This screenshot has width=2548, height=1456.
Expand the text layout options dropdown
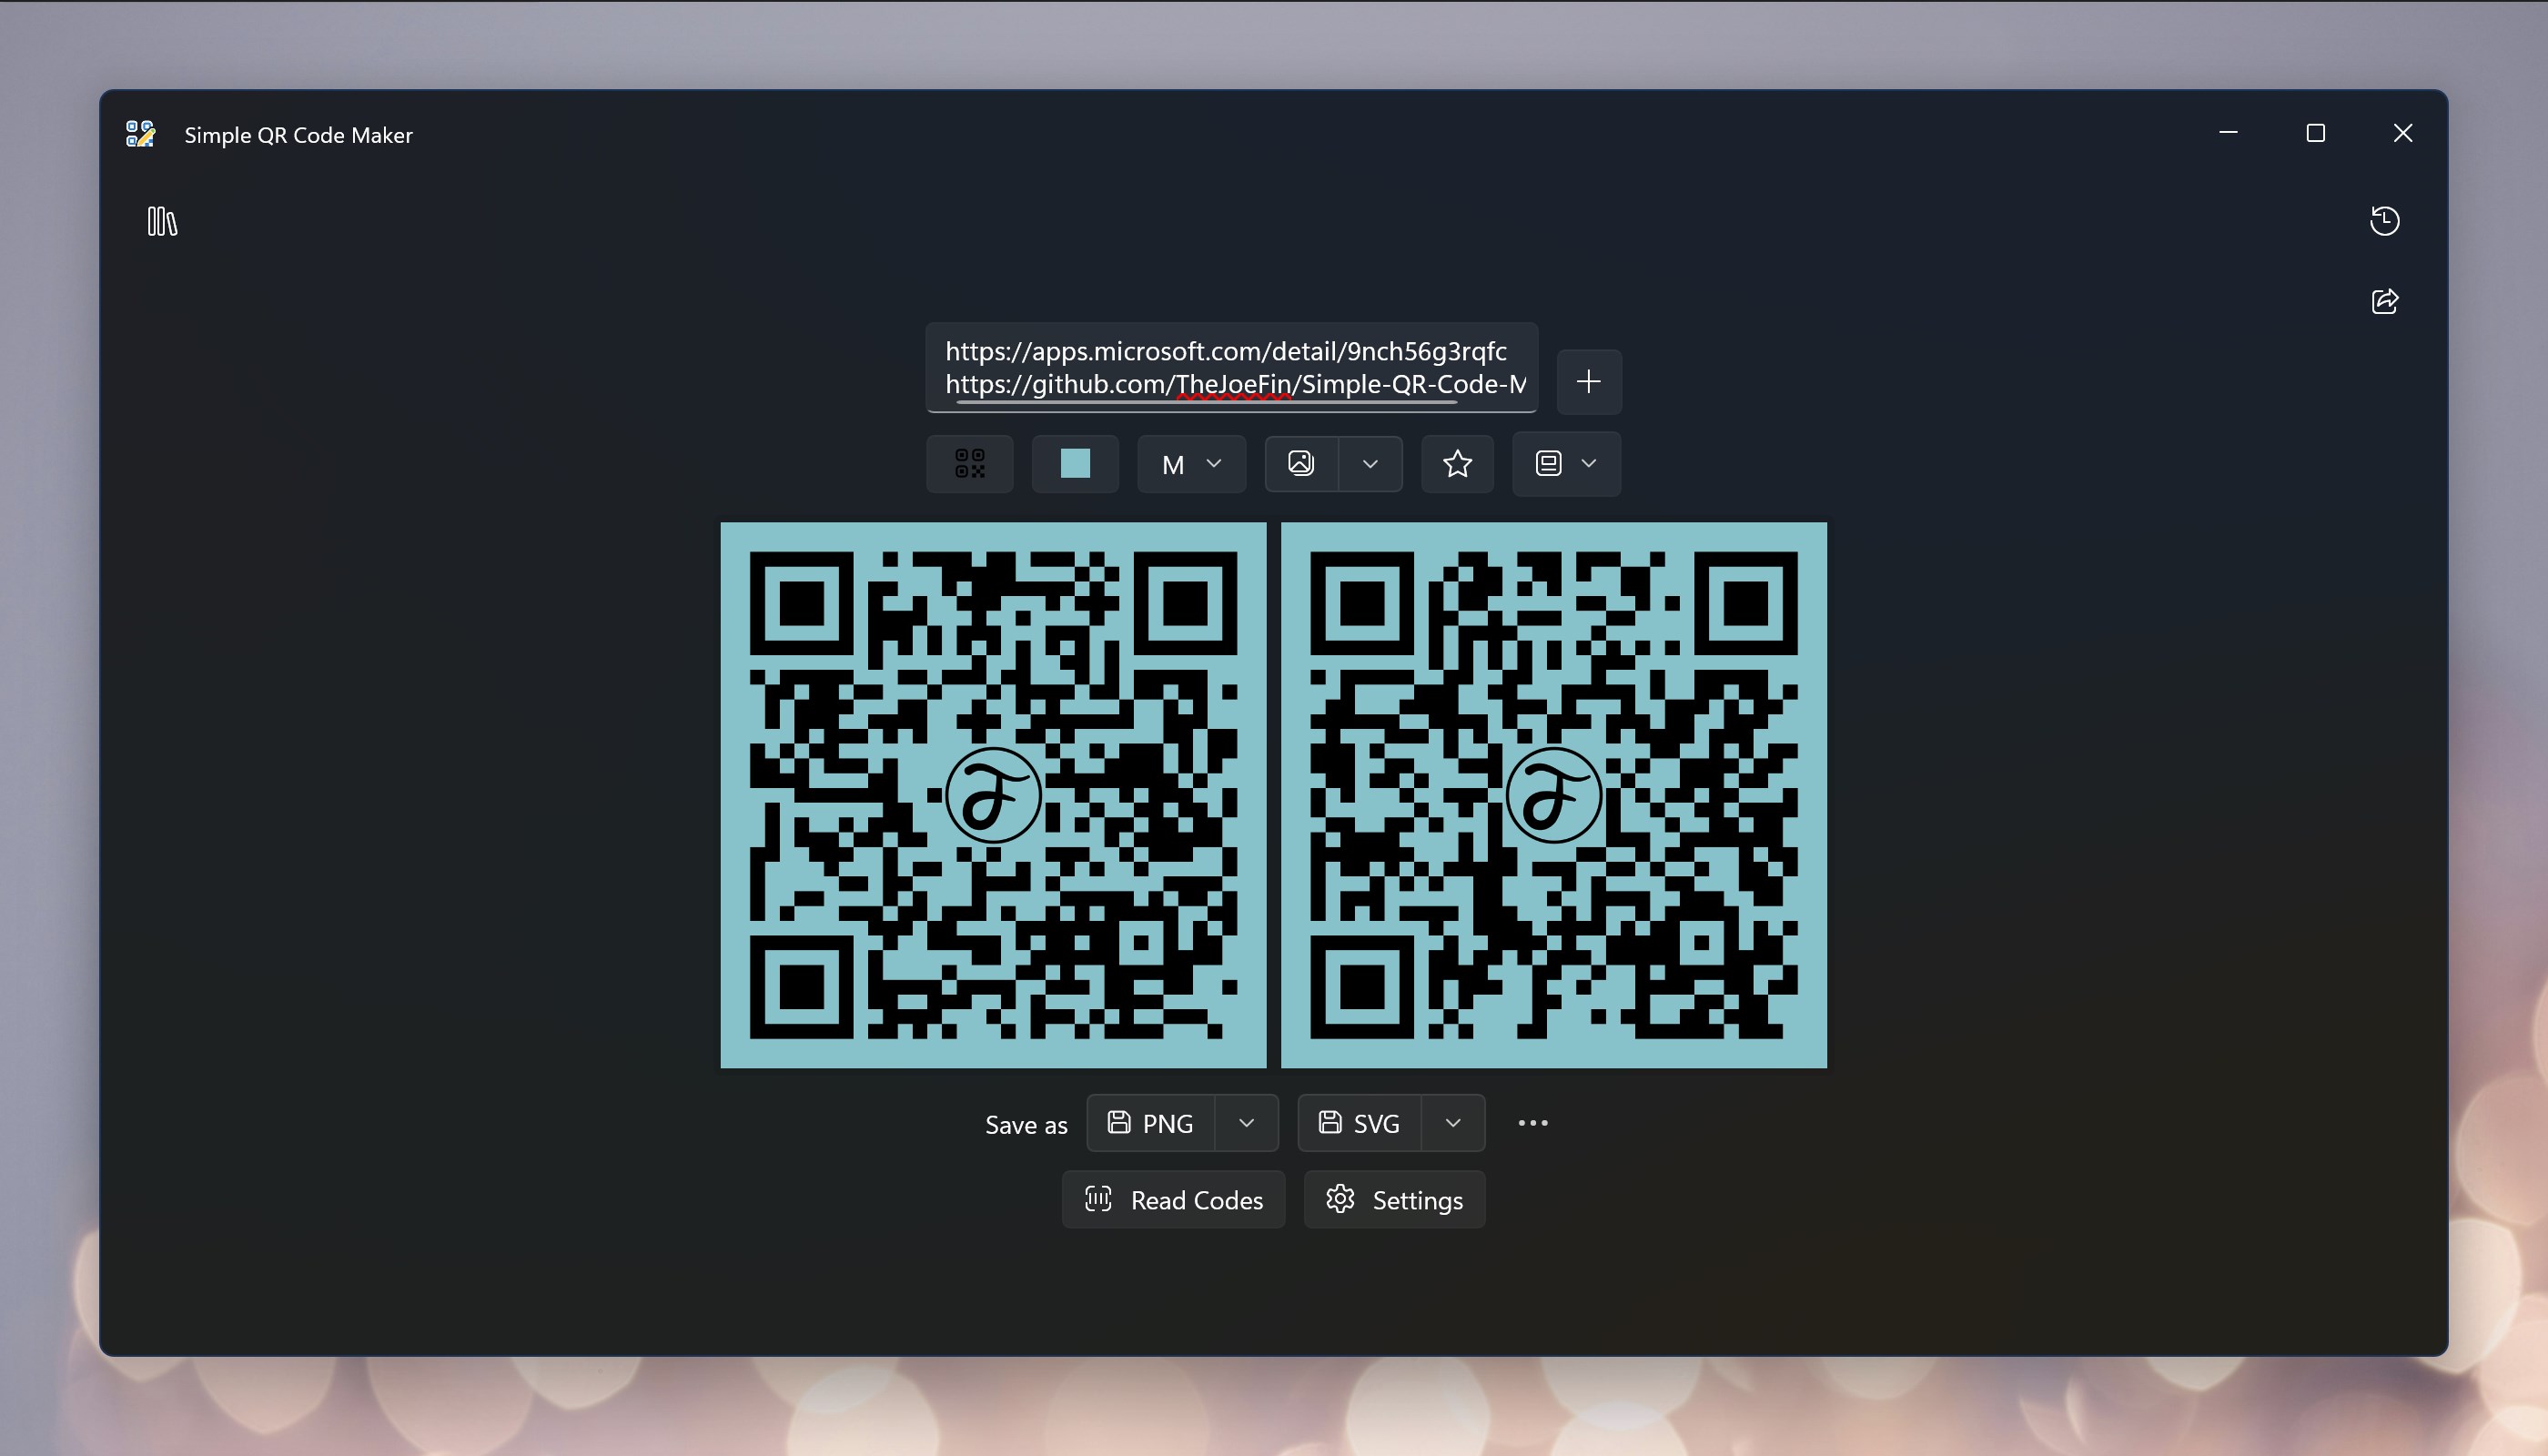coord(1566,464)
